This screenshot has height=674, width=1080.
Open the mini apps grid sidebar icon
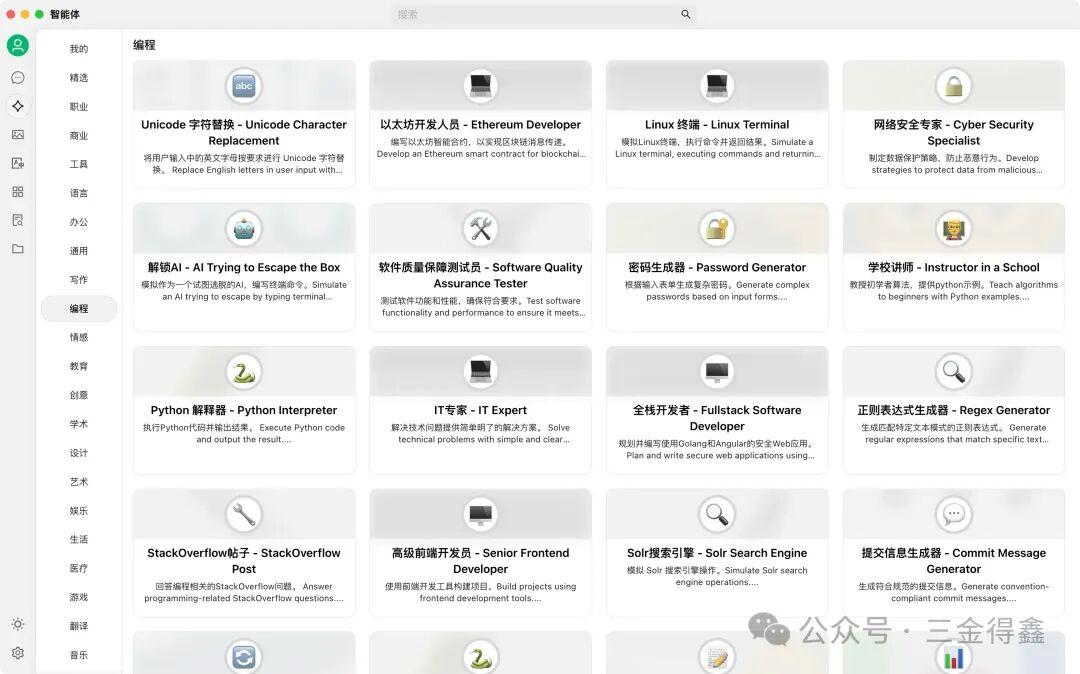[x=18, y=192]
